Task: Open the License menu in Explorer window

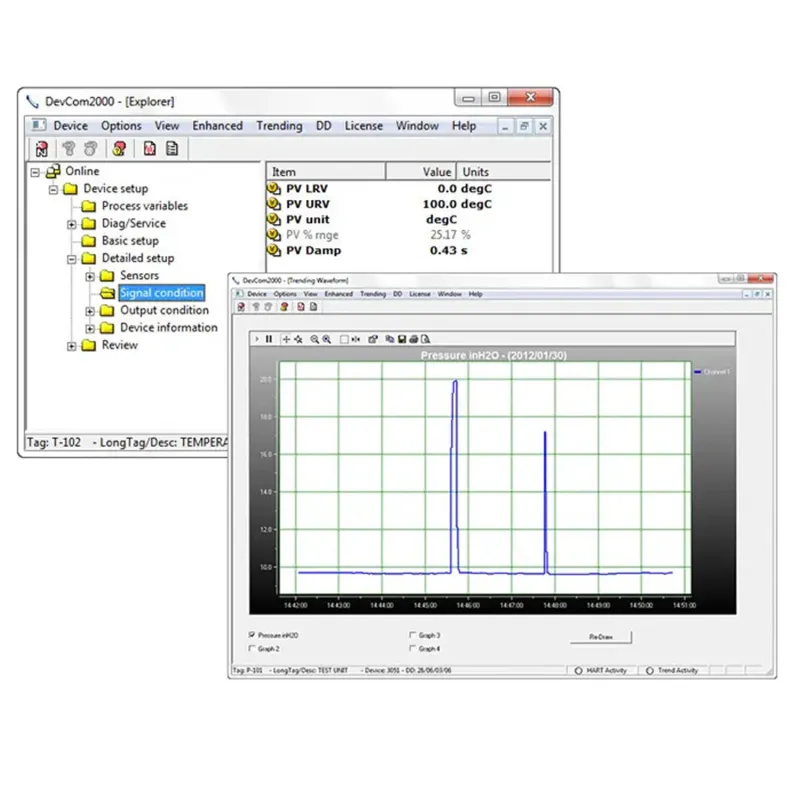Action: click(363, 126)
